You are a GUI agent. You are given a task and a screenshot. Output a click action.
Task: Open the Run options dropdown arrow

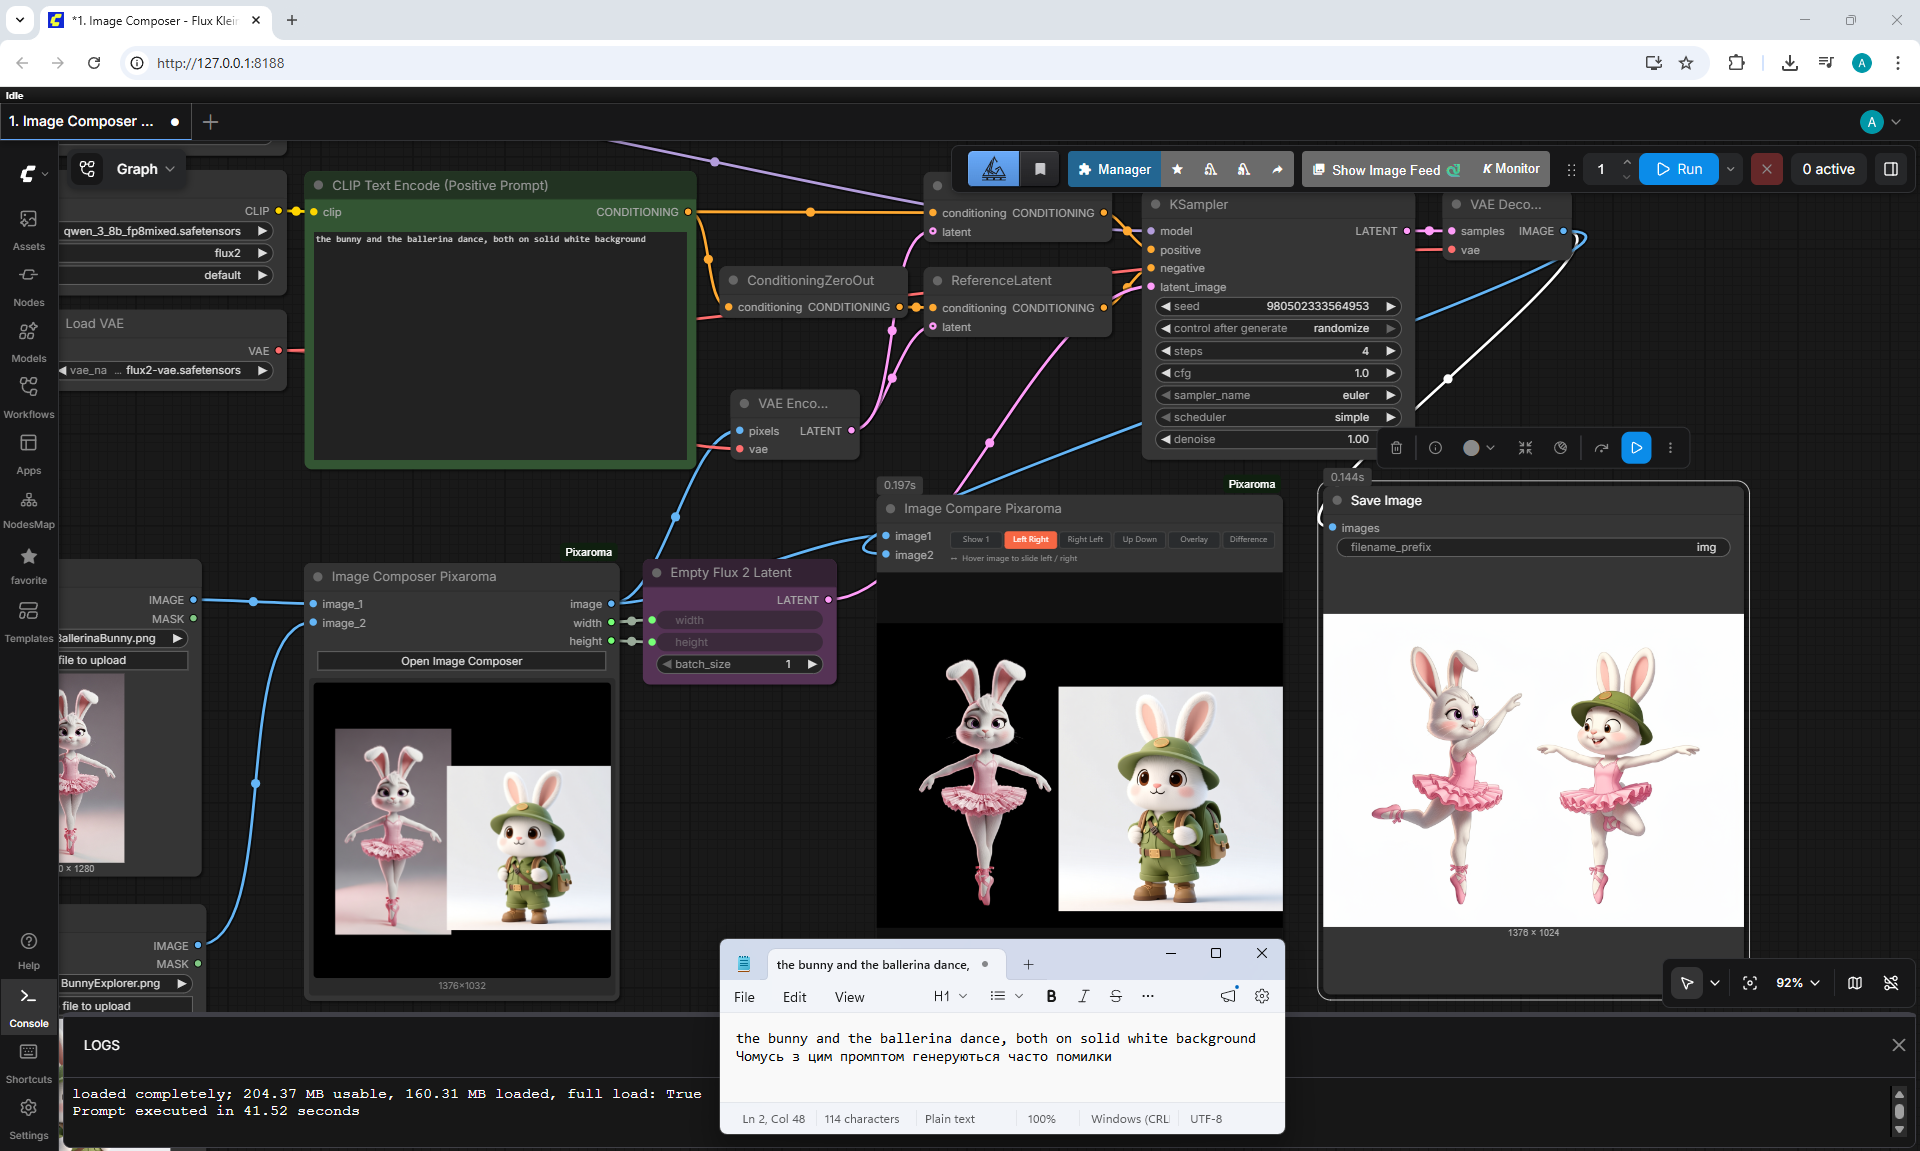click(x=1730, y=169)
